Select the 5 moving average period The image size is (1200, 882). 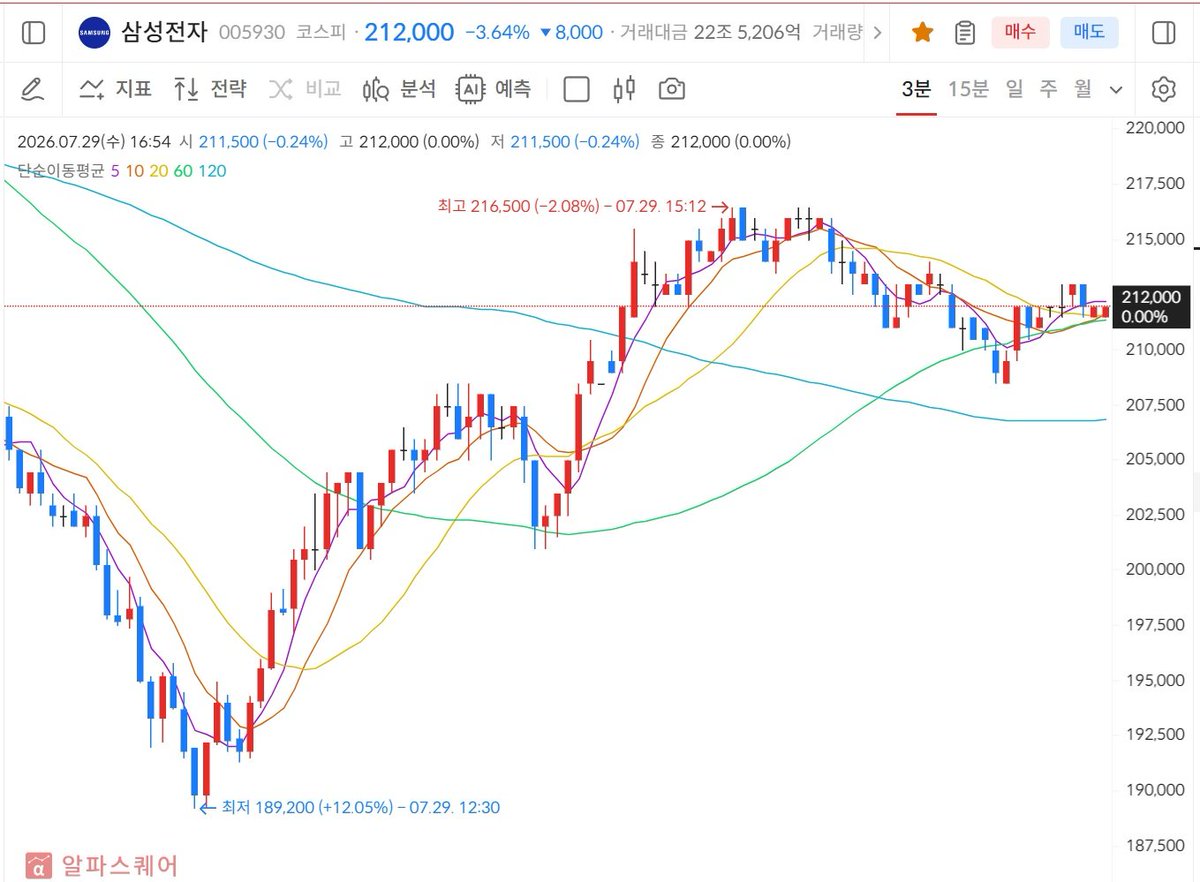(x=115, y=171)
